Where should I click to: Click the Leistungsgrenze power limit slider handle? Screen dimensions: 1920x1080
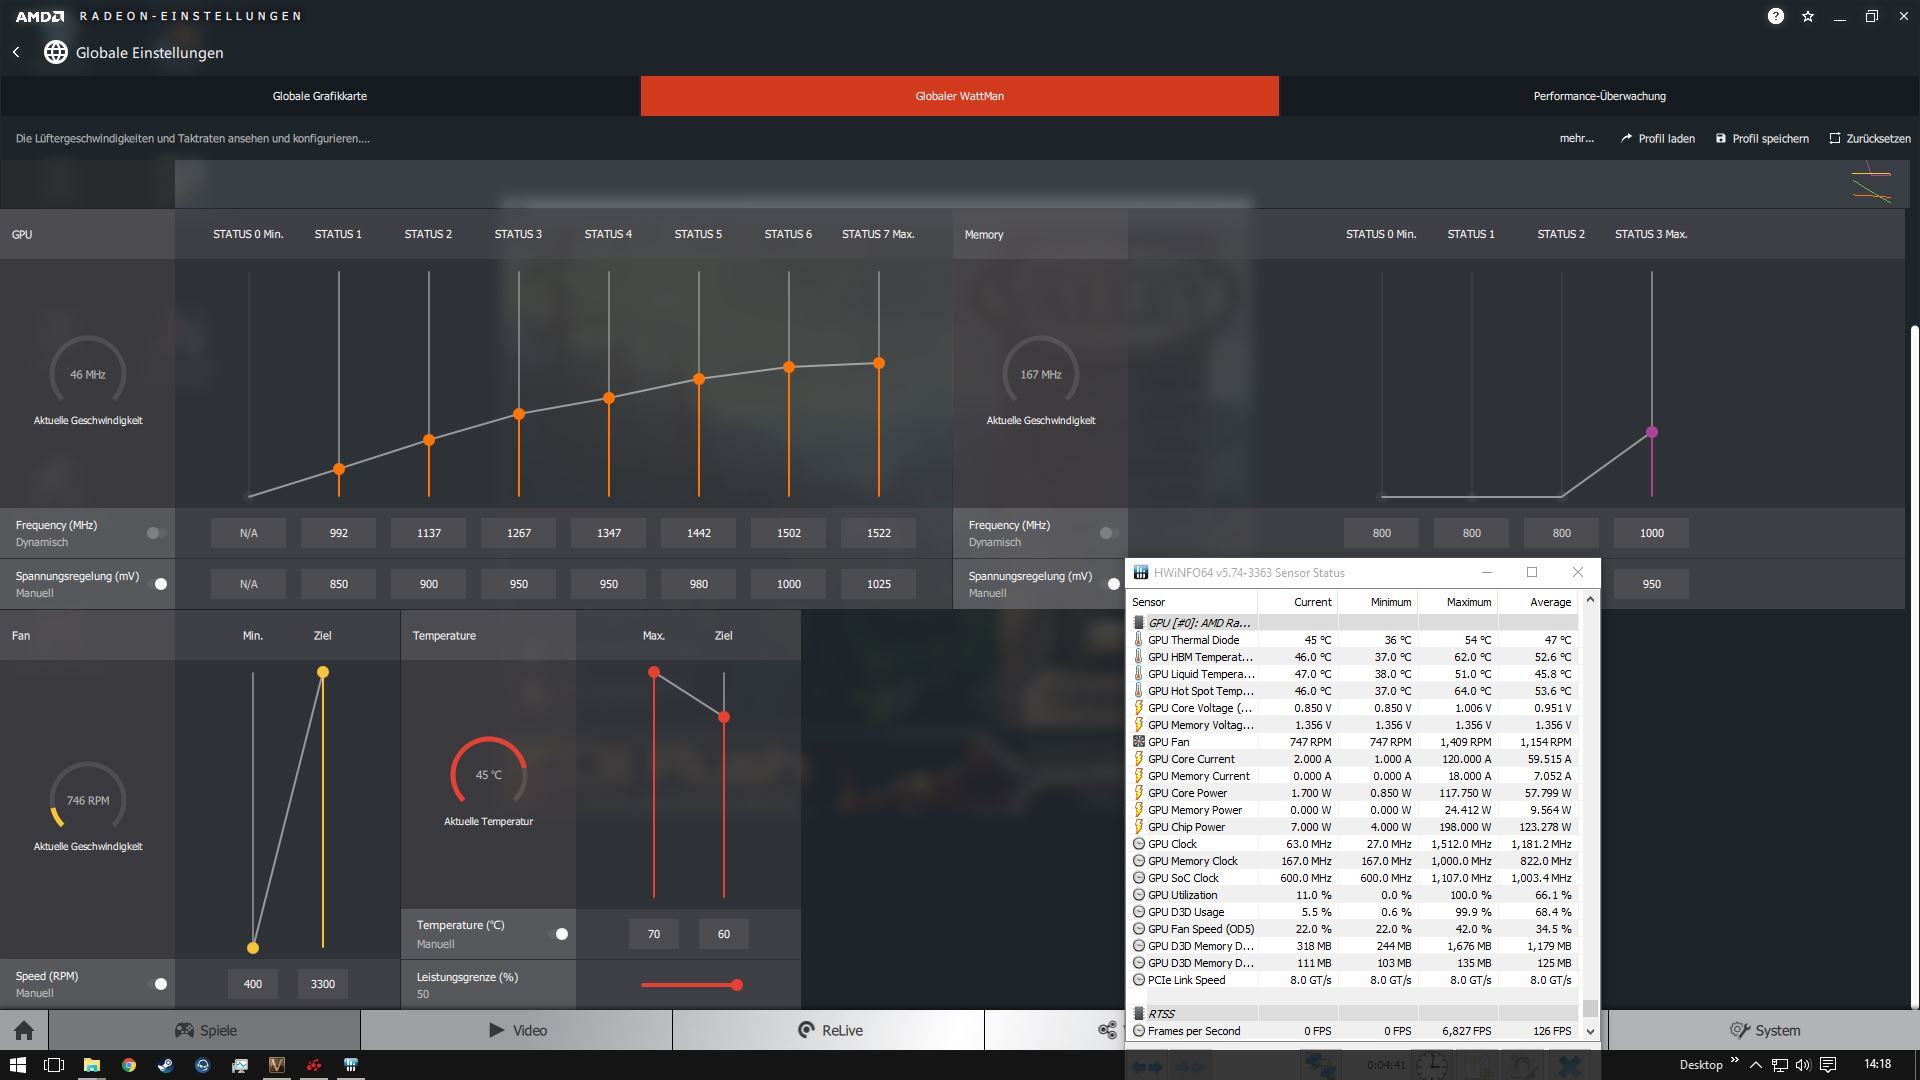point(737,985)
